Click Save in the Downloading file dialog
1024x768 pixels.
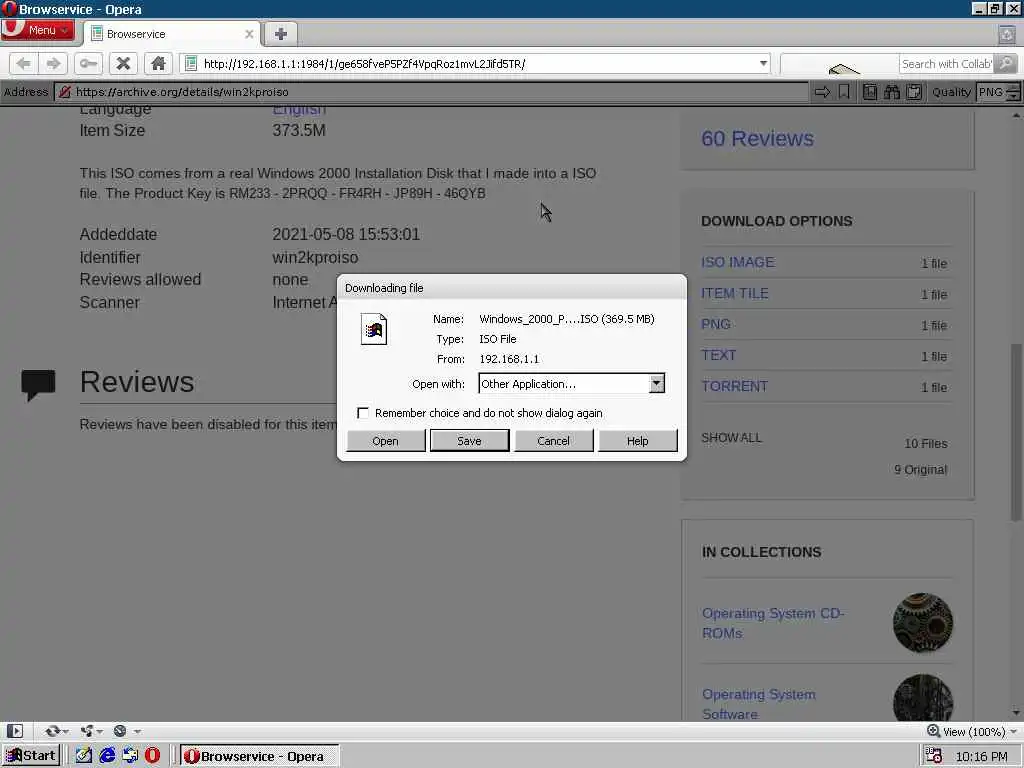tap(469, 441)
